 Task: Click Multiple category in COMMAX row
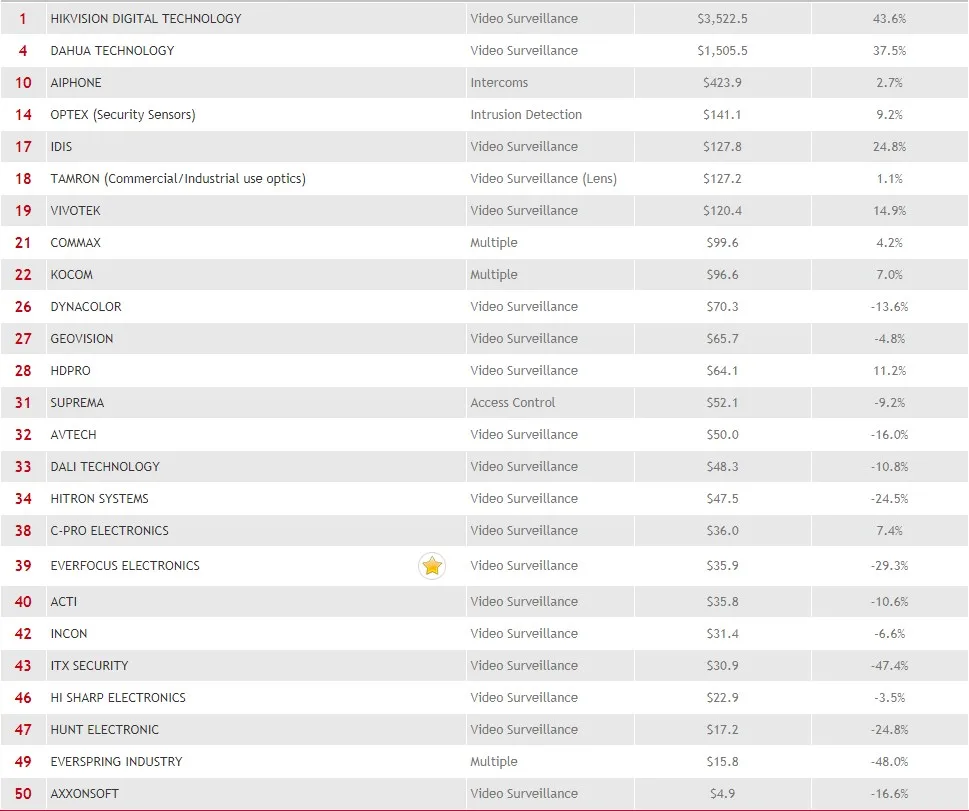click(x=494, y=243)
